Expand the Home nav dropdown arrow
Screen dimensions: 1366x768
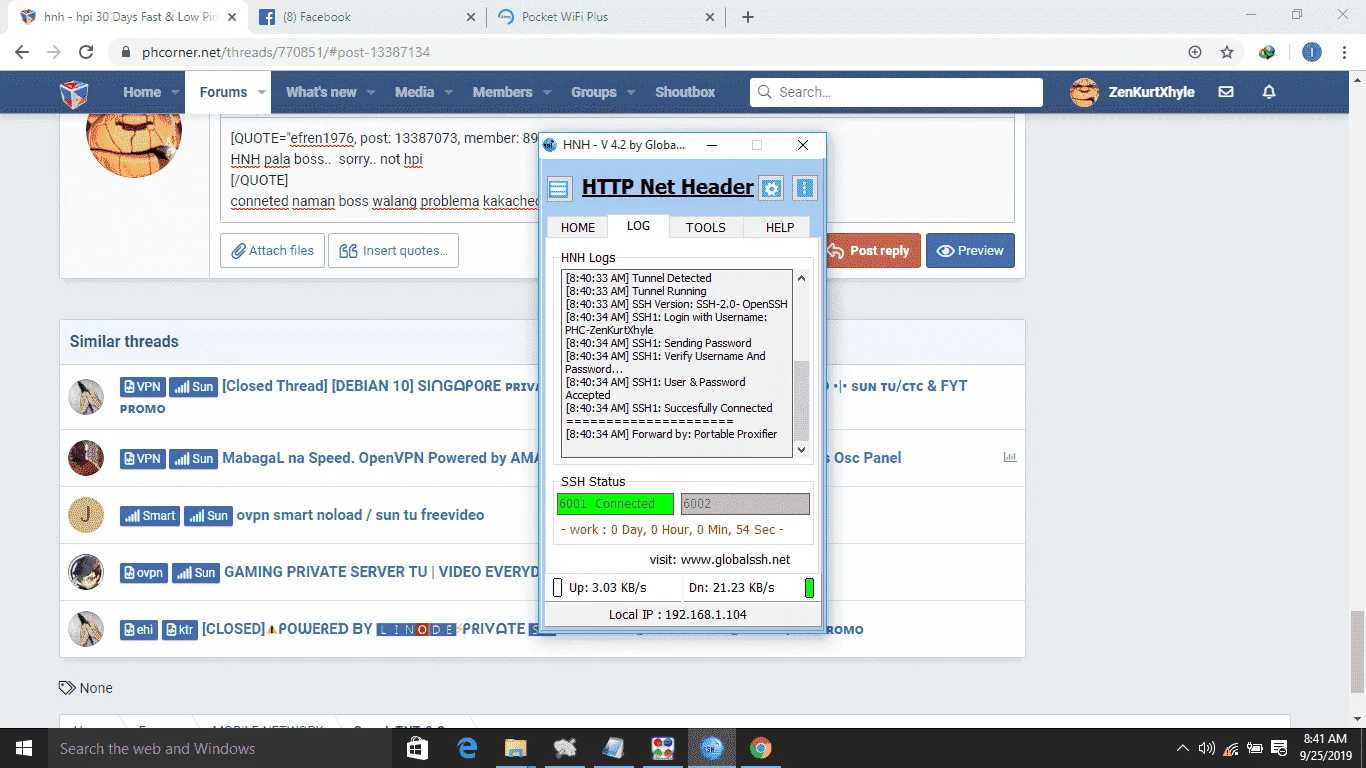(176, 92)
